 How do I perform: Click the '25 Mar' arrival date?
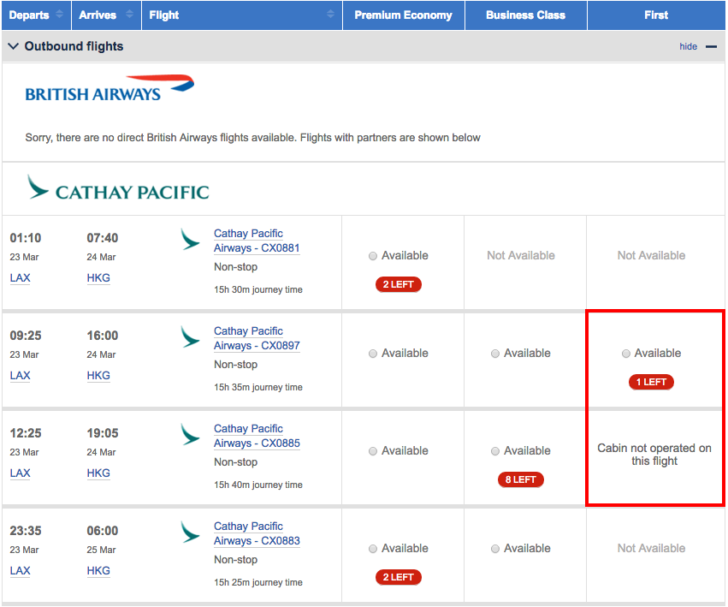point(101,549)
